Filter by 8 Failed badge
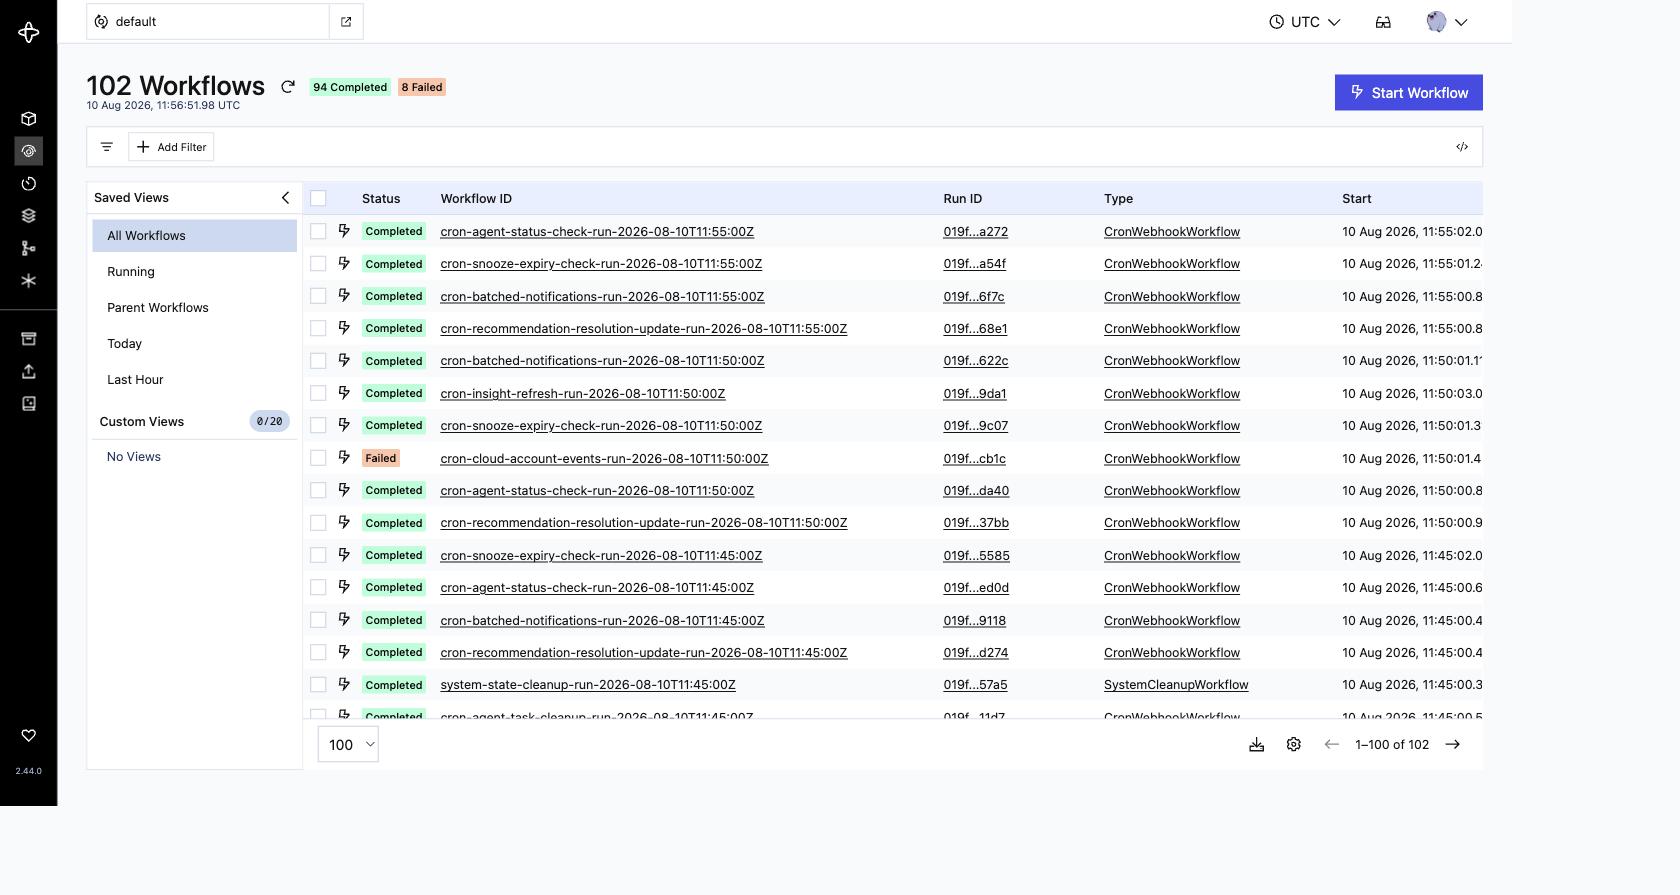Image resolution: width=1680 pixels, height=895 pixels. pos(422,87)
